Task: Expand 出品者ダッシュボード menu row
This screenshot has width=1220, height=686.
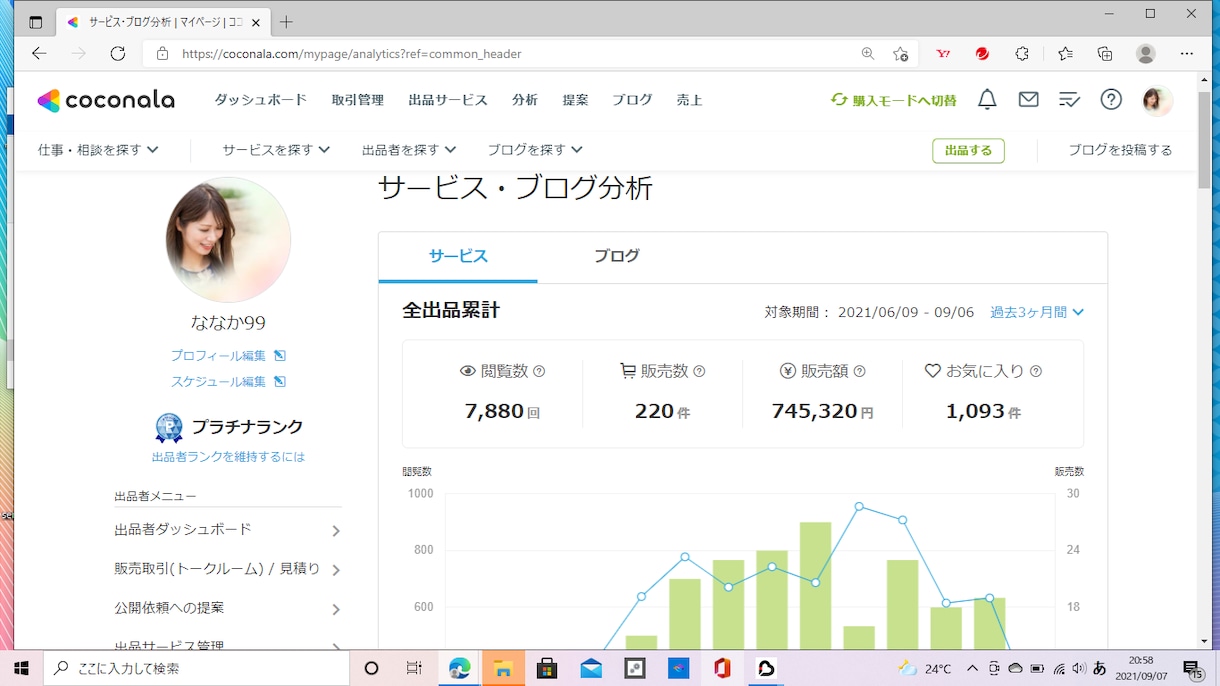Action: pos(228,530)
